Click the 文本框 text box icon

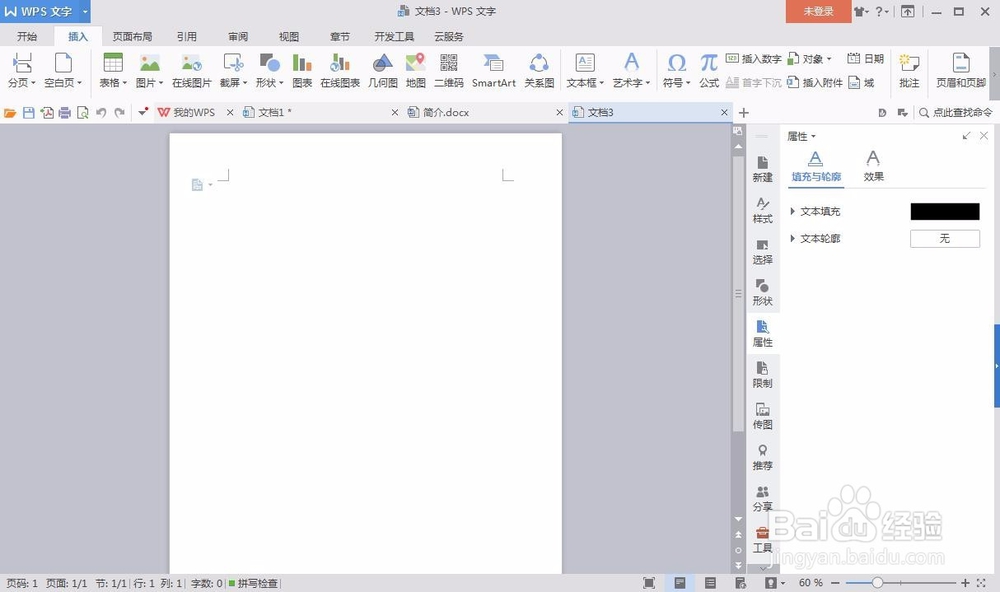[585, 64]
